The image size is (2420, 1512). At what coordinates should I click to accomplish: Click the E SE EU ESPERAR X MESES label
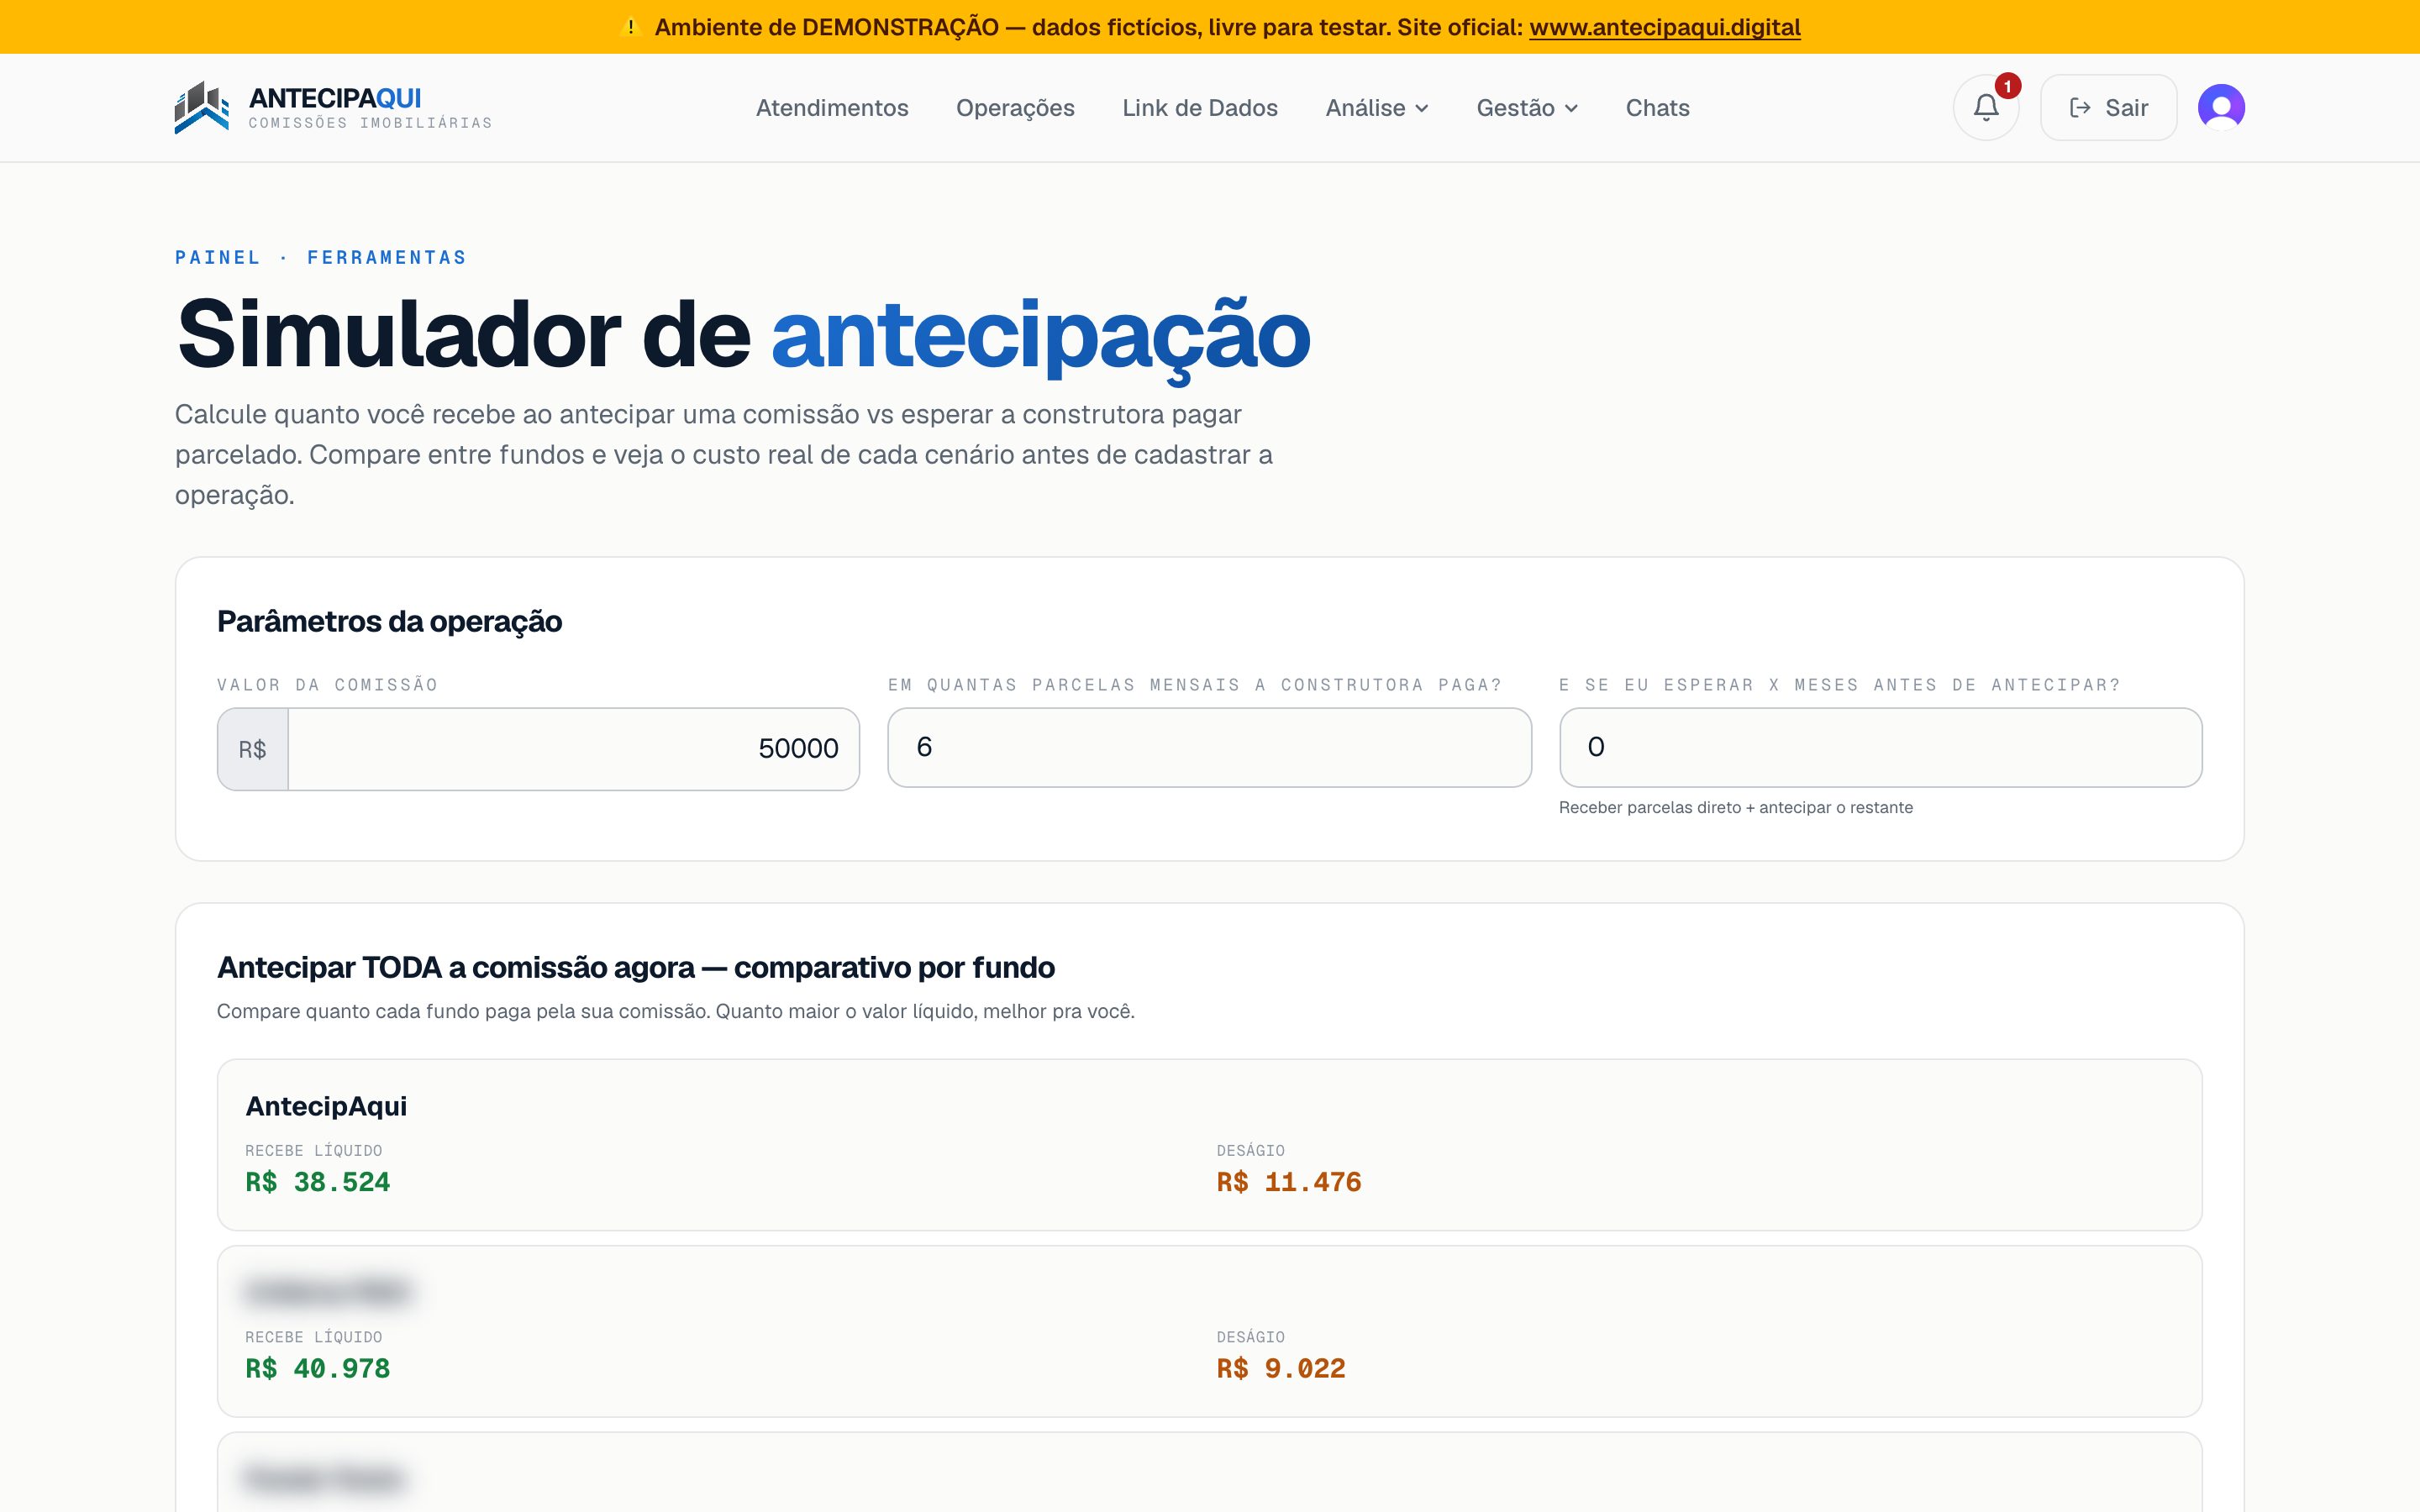[x=1840, y=685]
